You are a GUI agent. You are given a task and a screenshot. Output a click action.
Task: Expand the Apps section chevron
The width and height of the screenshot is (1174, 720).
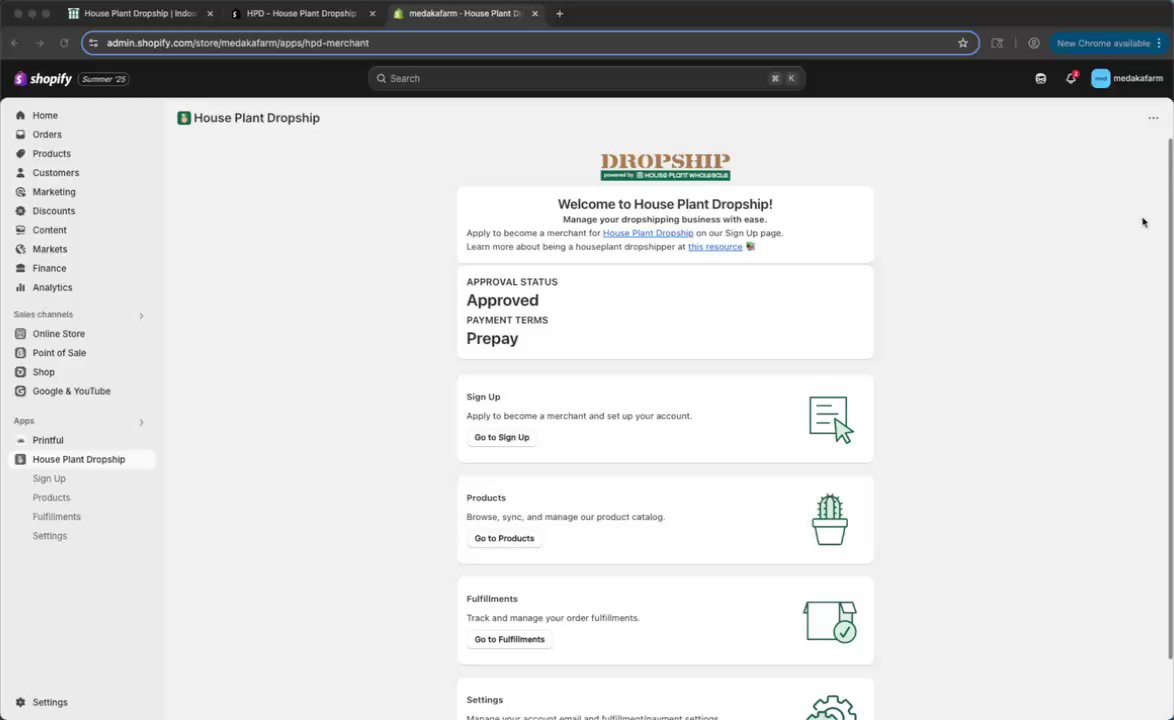[141, 422]
